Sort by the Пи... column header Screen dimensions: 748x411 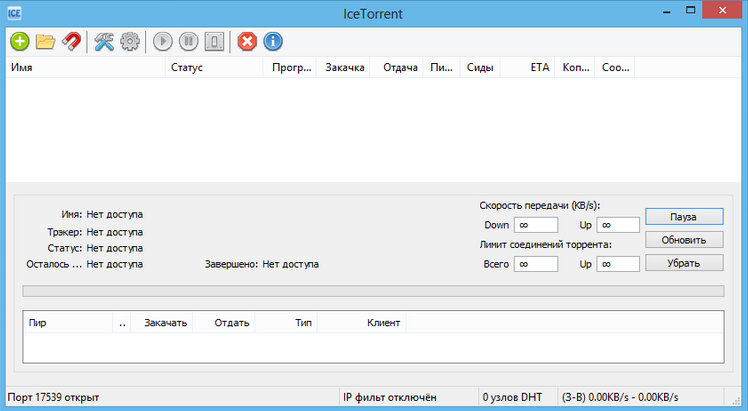point(442,67)
